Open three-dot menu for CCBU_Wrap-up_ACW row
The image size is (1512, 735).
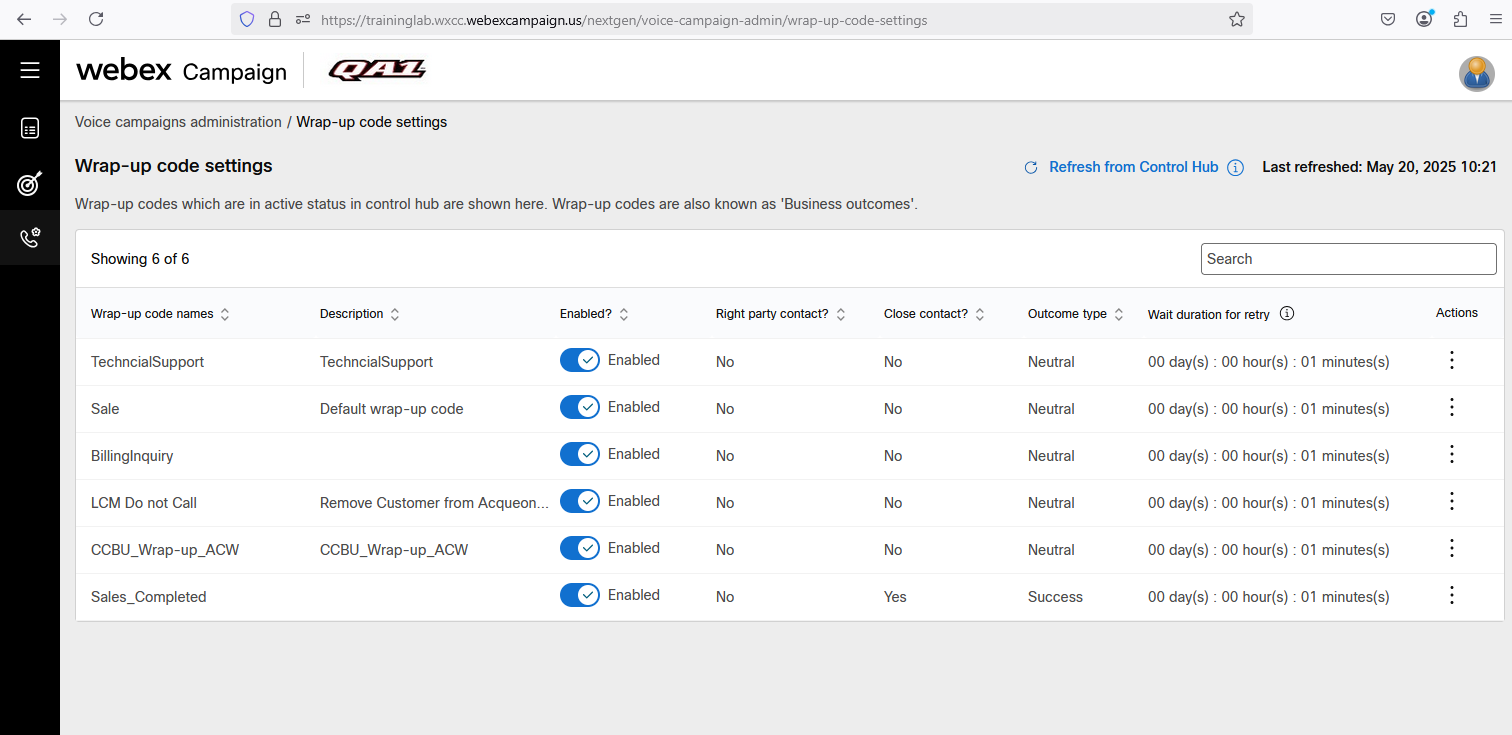(x=1452, y=549)
